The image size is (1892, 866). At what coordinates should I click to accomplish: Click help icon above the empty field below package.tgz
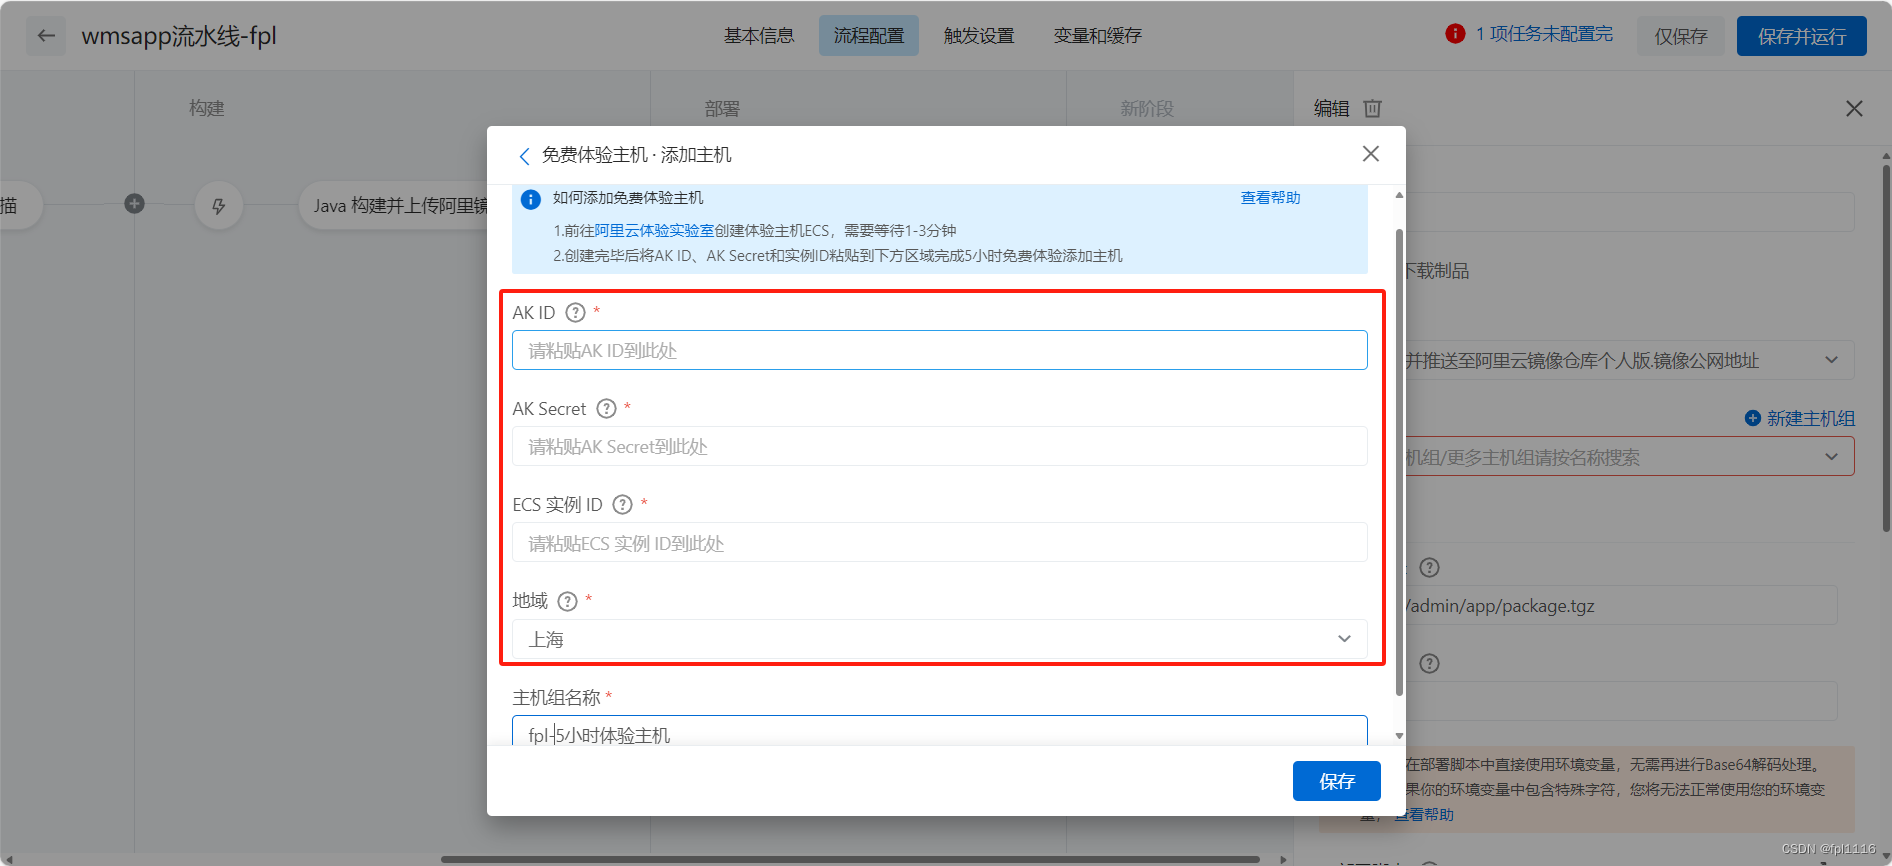coord(1430,663)
